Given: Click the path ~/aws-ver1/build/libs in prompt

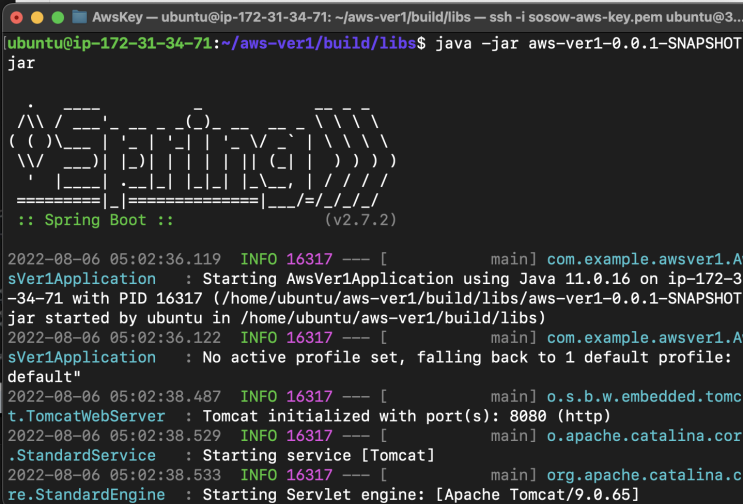Looking at the screenshot, I should [x=318, y=43].
